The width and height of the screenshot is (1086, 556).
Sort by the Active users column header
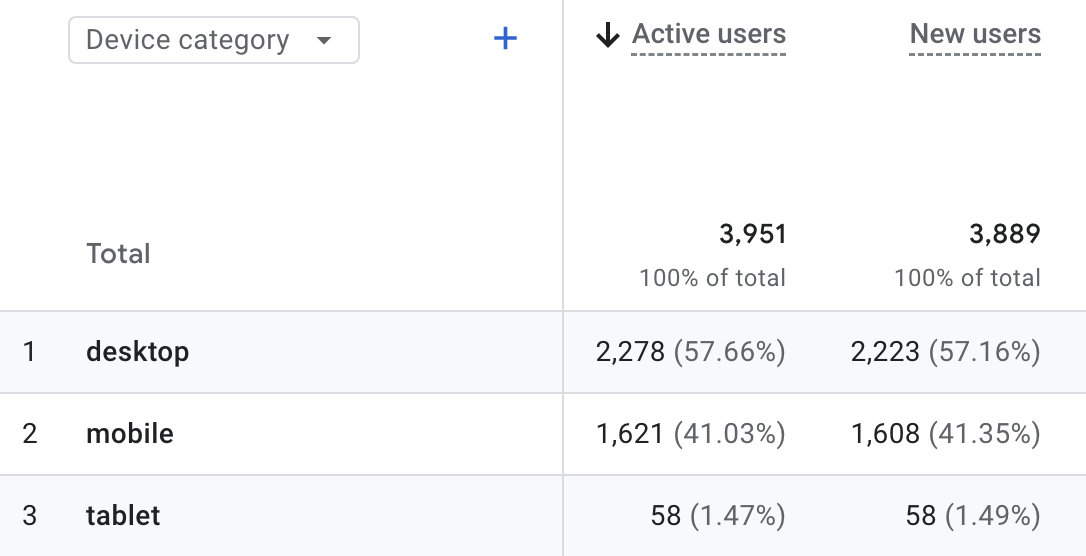(709, 35)
